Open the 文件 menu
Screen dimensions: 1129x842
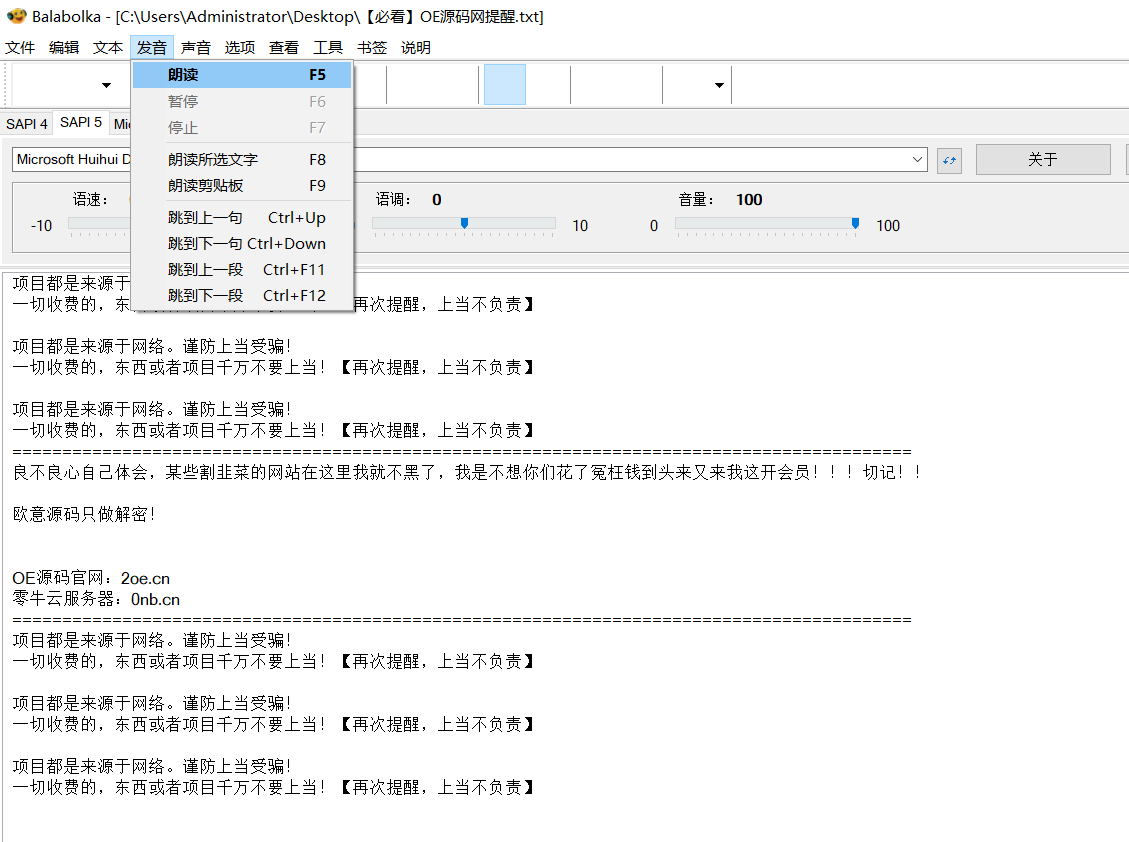(20, 48)
